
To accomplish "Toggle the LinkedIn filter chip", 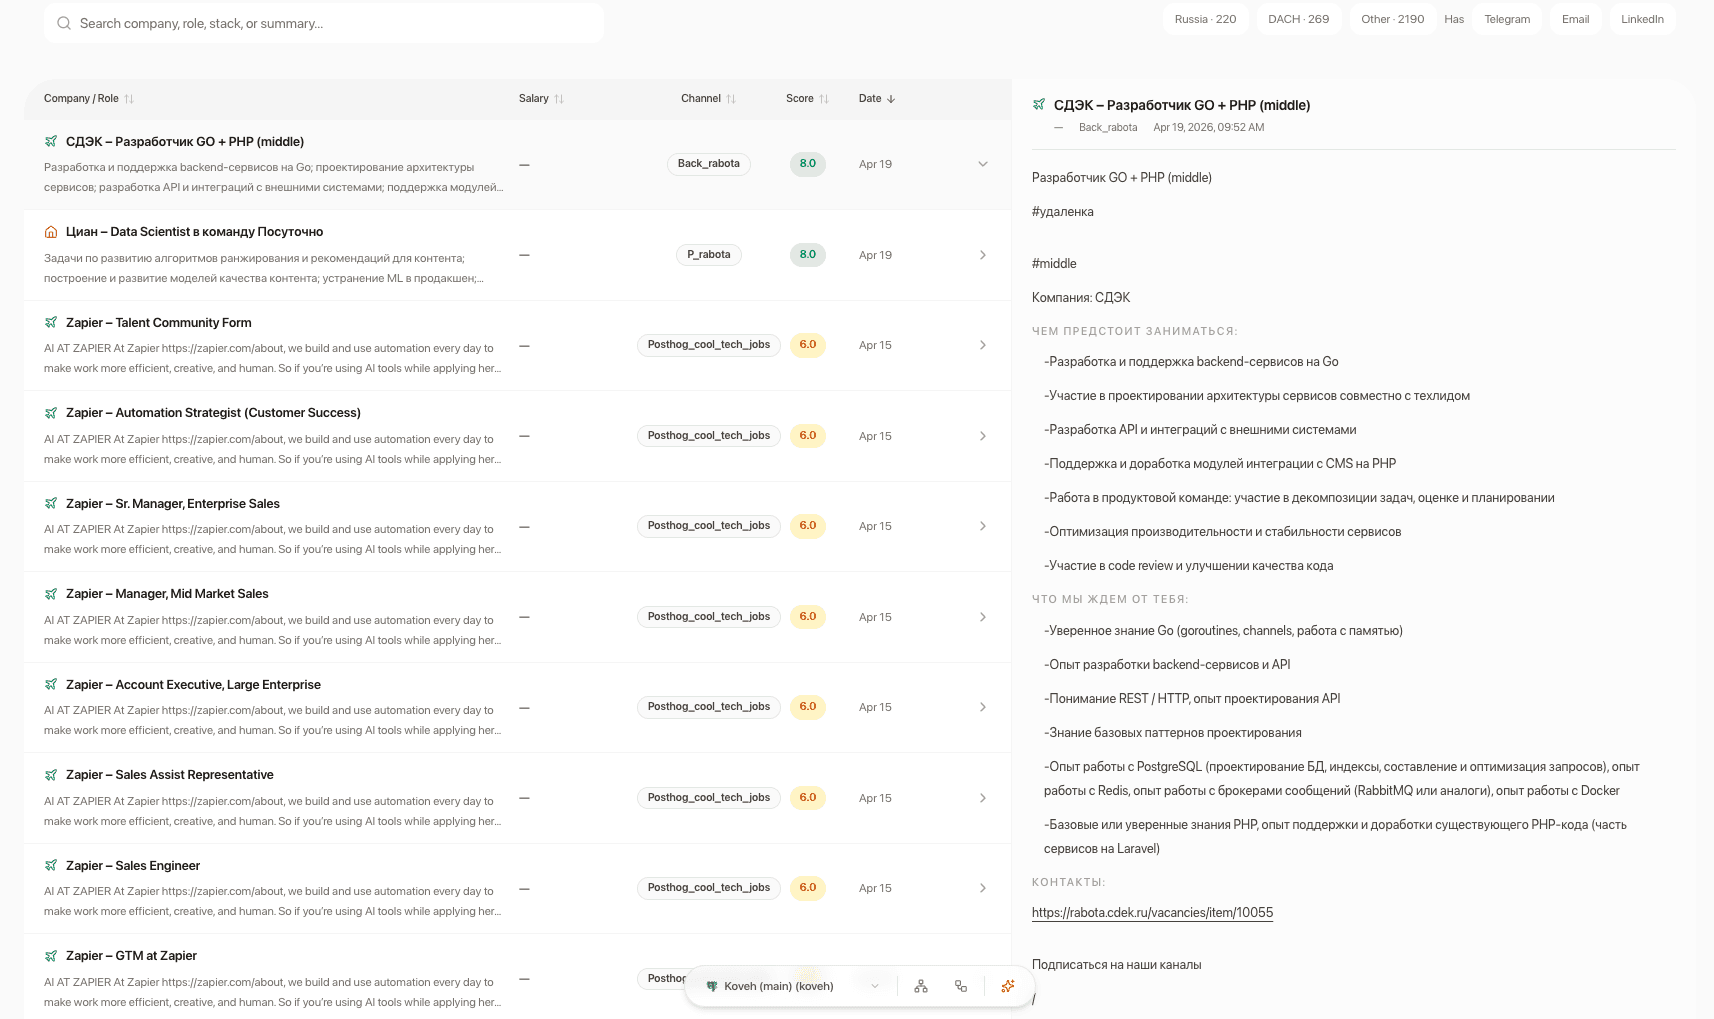I will 1642,18.
